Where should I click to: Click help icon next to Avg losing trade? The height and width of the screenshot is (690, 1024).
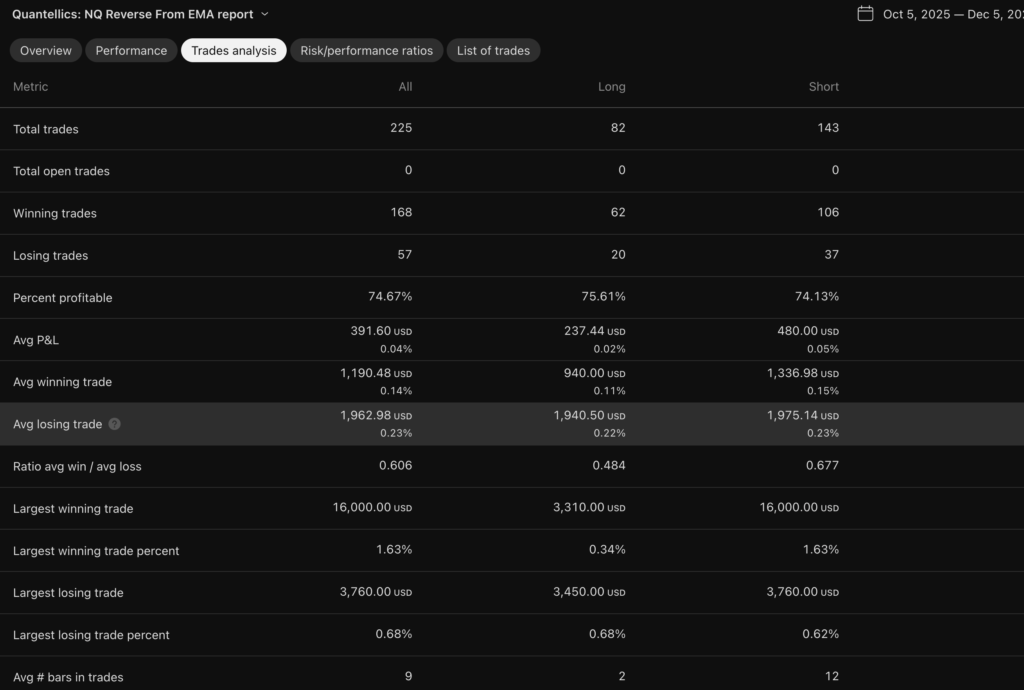[114, 424]
